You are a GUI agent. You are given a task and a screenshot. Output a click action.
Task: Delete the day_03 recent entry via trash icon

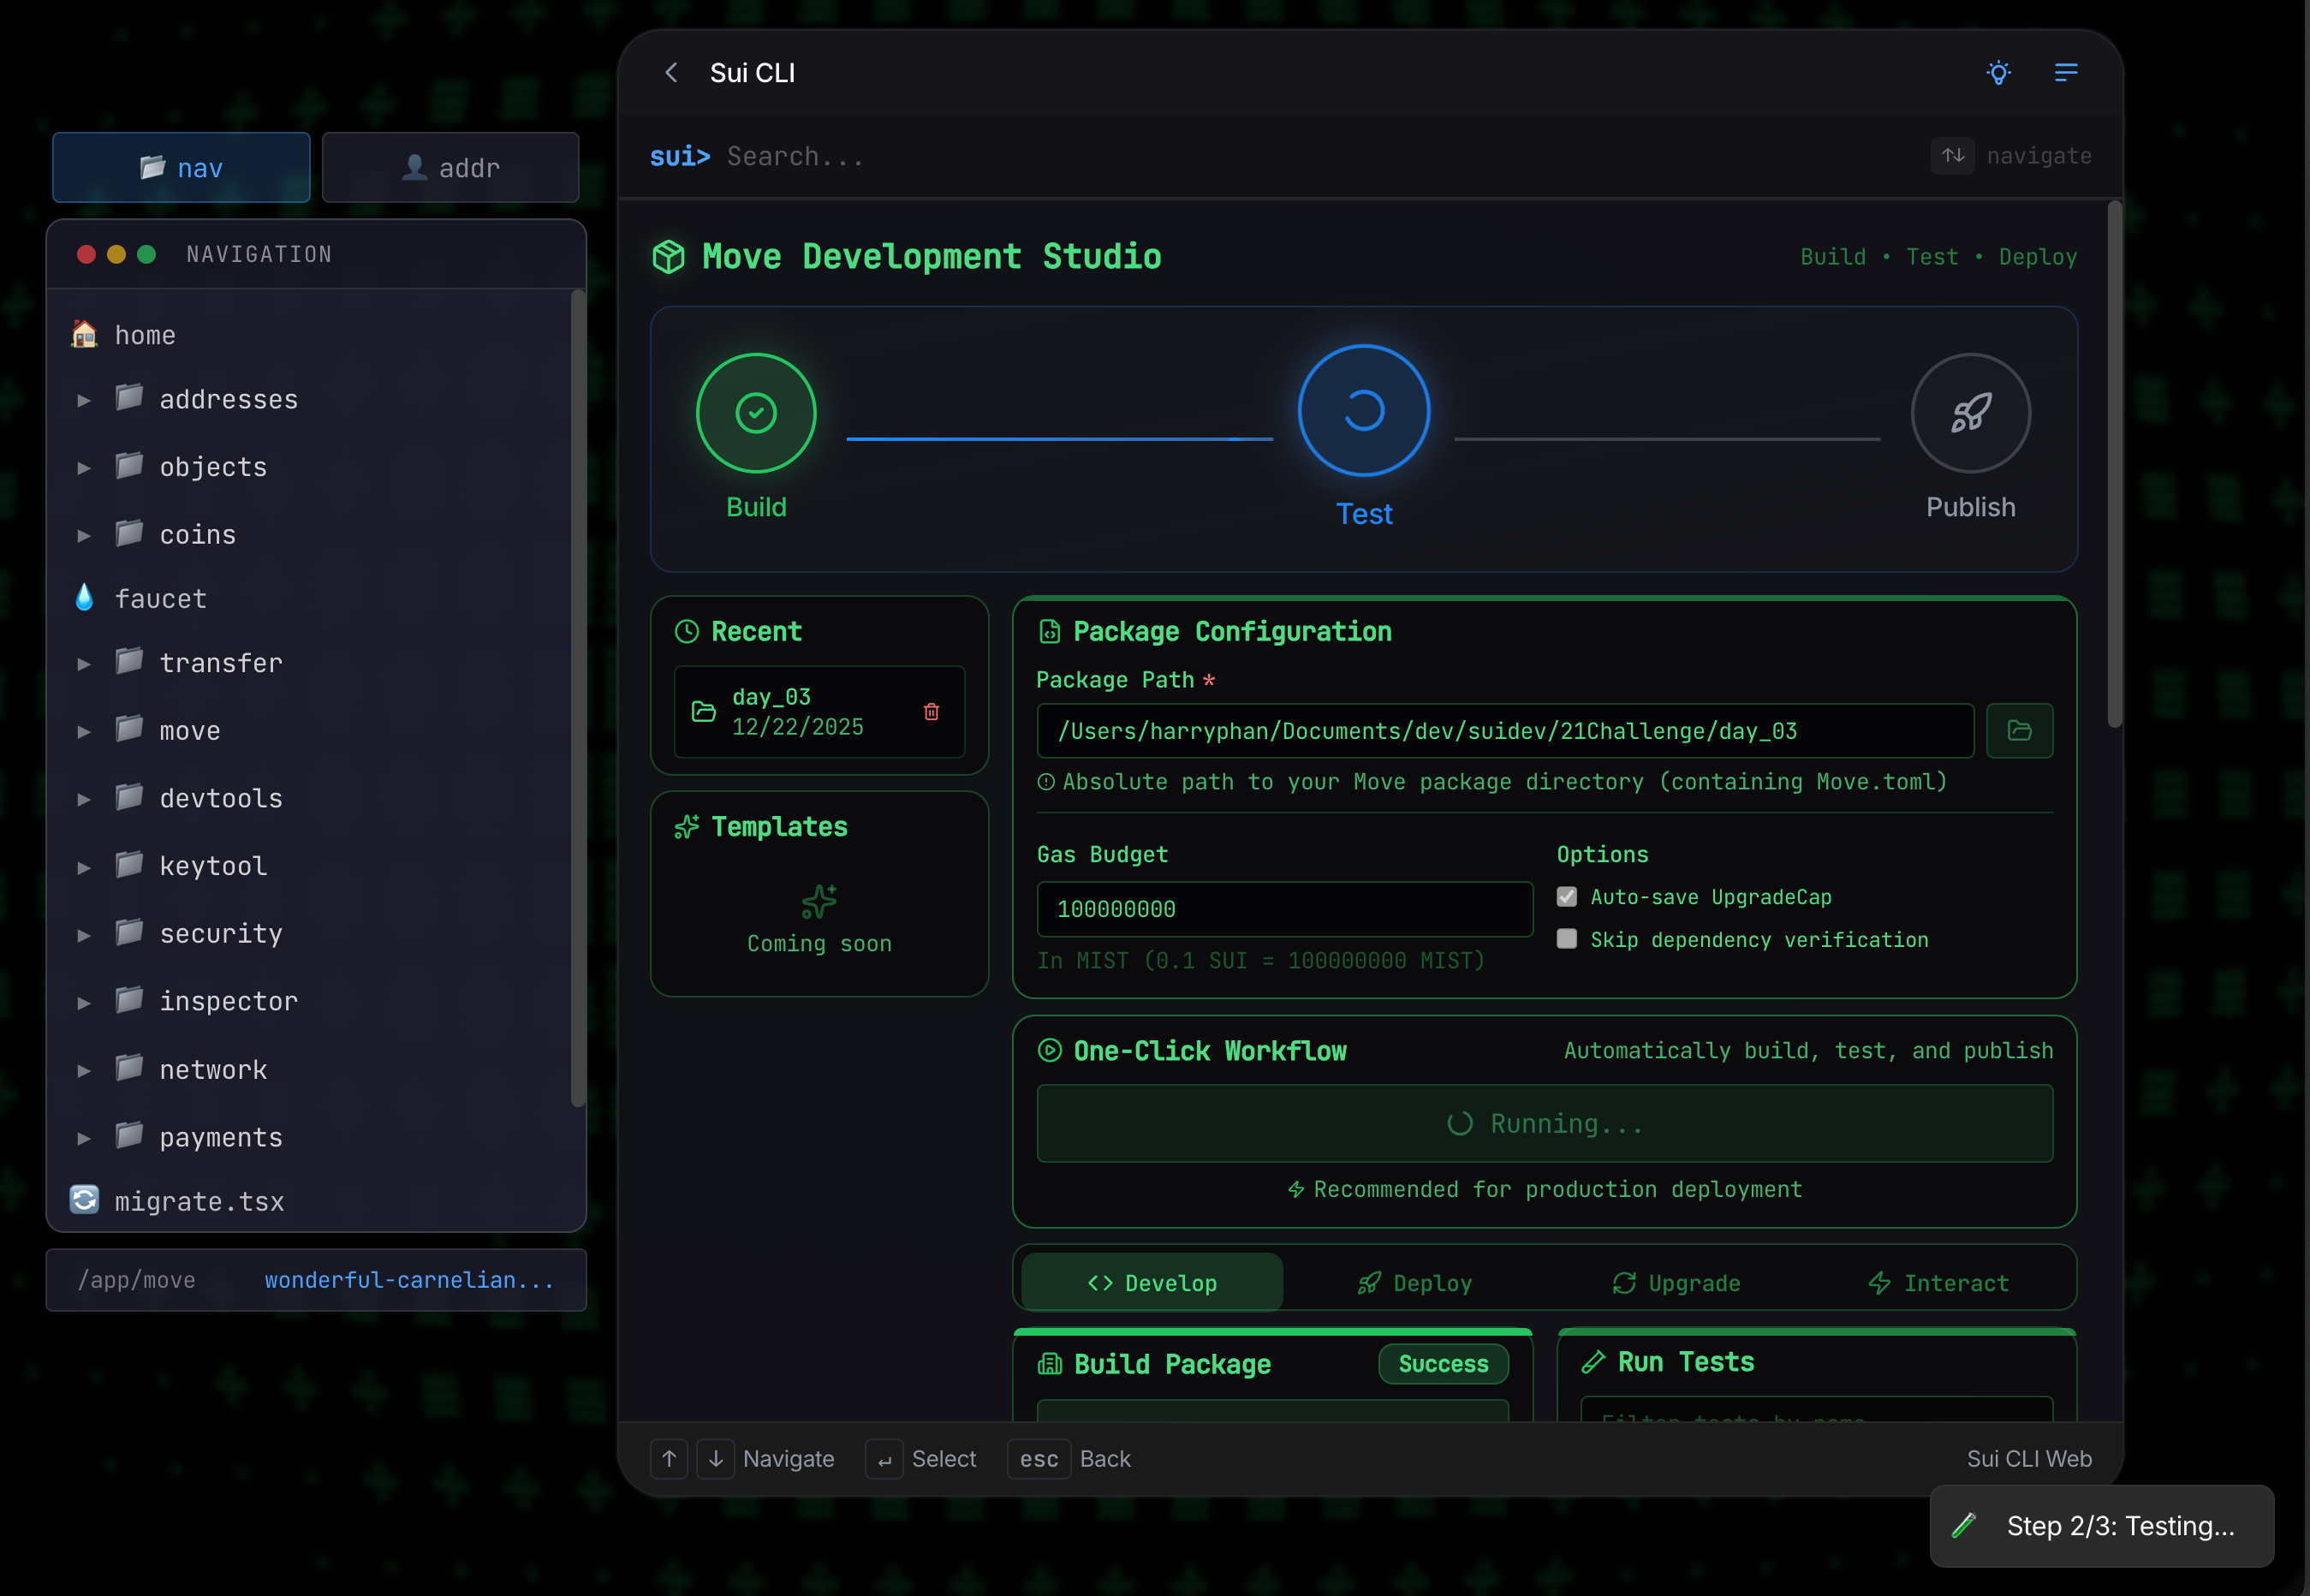click(931, 711)
